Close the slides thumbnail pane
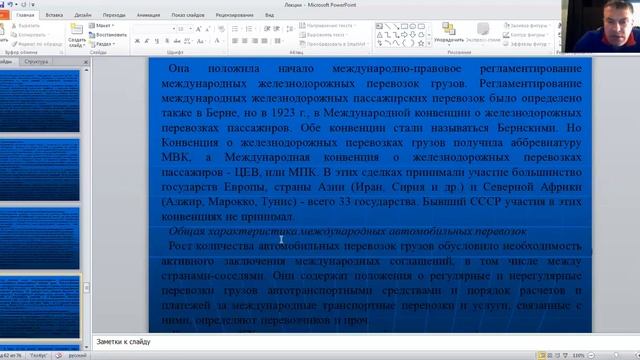Image resolution: width=640 pixels, height=360 pixels. [86, 62]
